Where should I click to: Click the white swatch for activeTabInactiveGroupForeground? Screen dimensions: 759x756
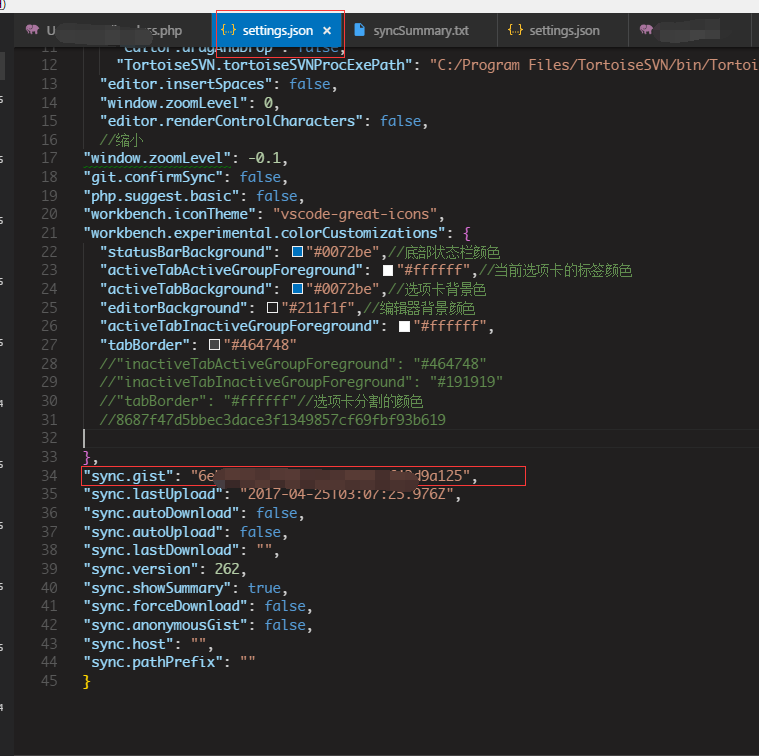coord(404,326)
